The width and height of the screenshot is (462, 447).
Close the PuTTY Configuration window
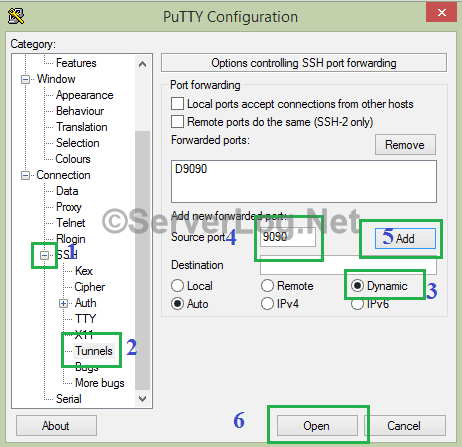point(441,13)
